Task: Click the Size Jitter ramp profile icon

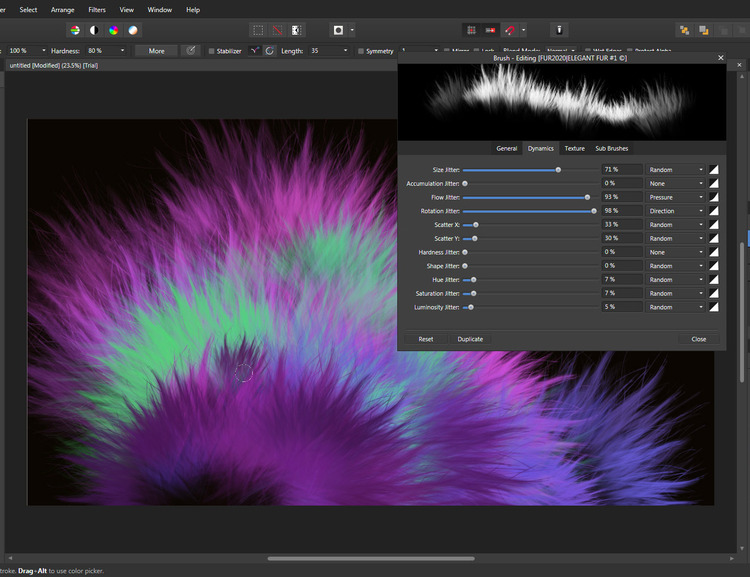Action: click(x=714, y=170)
